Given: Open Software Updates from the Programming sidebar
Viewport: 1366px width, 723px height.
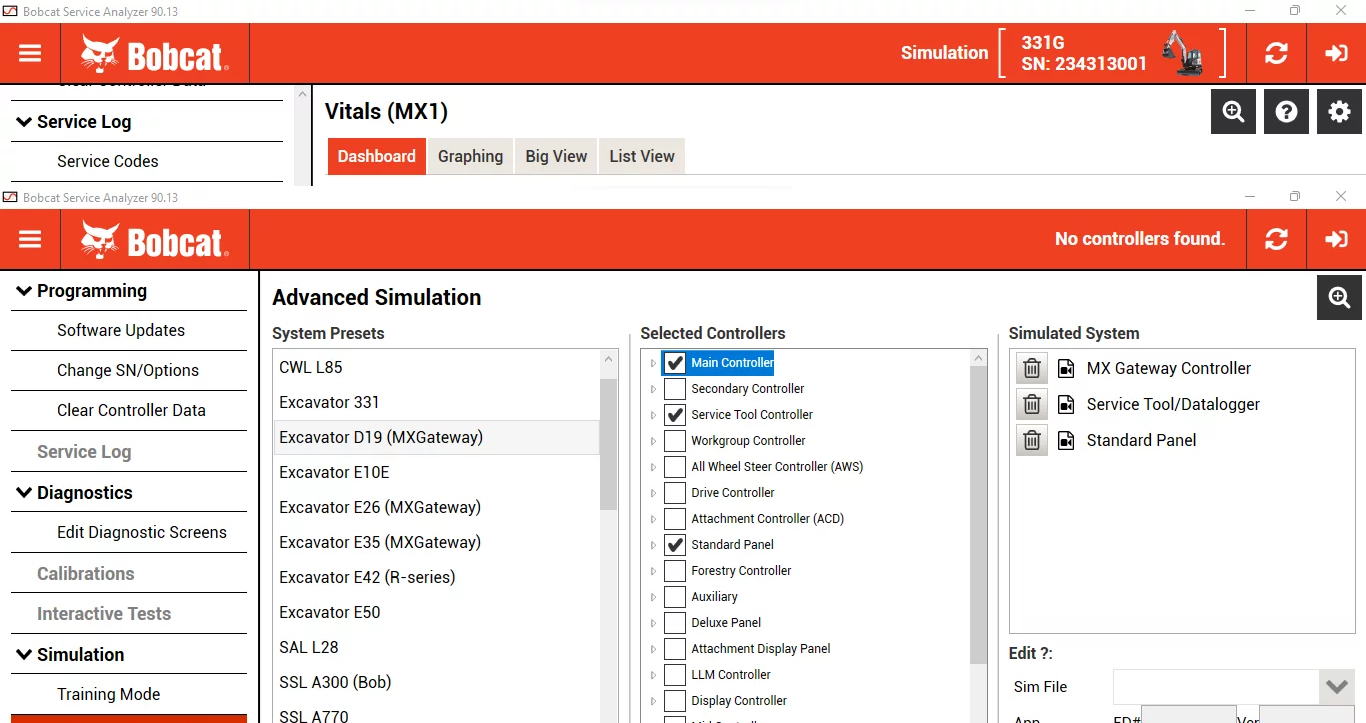Looking at the screenshot, I should click(121, 330).
